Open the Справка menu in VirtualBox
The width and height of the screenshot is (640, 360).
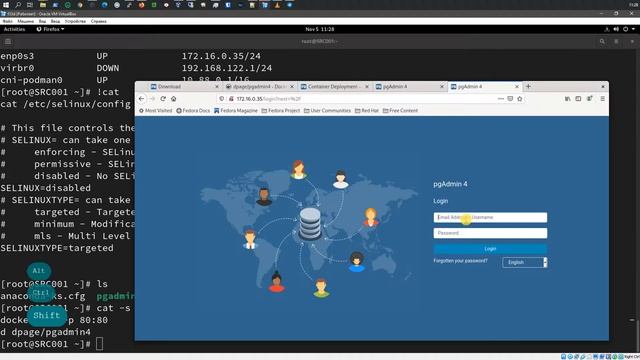click(98, 21)
